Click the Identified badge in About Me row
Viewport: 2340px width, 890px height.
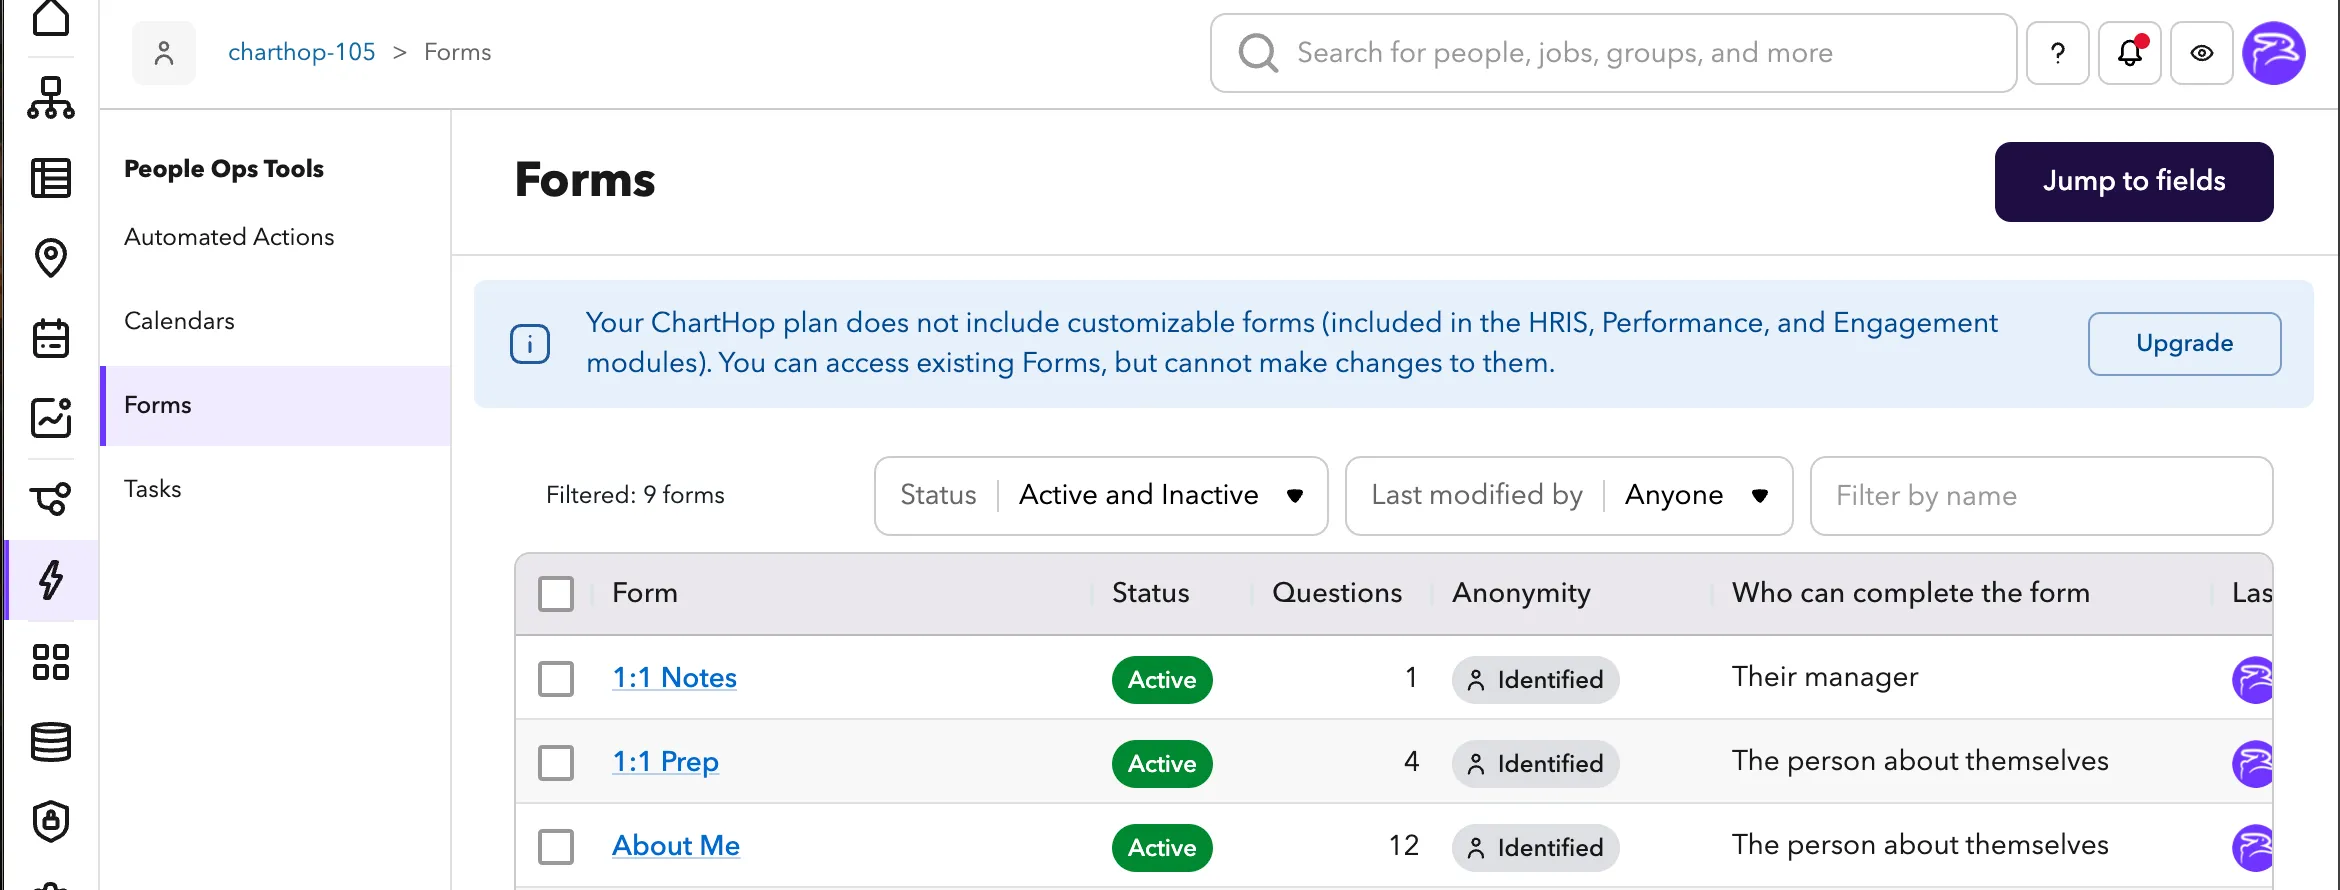pyautogui.click(x=1535, y=848)
